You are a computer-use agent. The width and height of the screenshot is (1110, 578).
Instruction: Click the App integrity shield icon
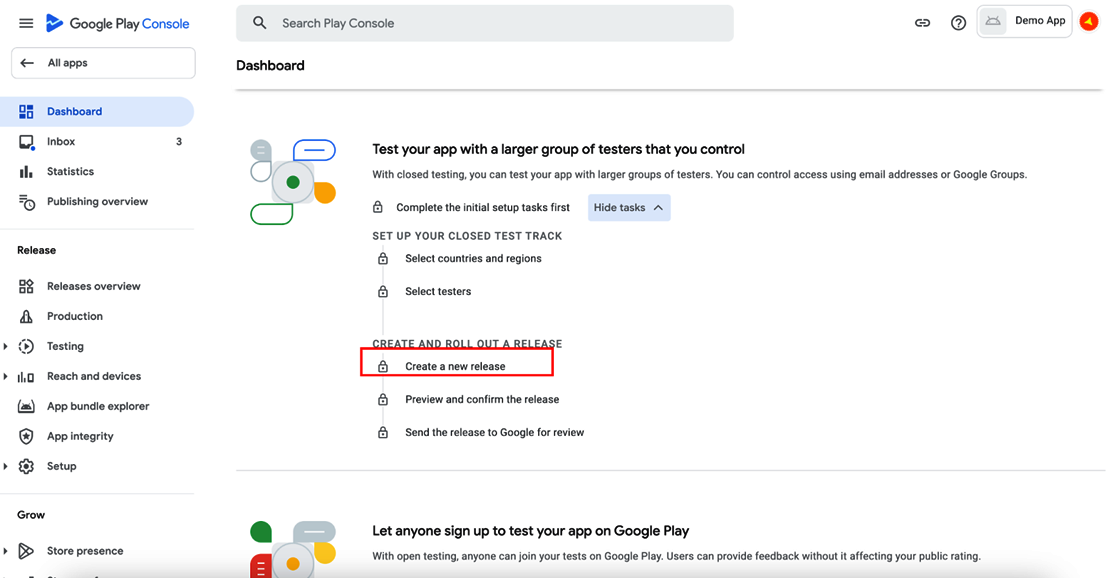[x=27, y=437]
